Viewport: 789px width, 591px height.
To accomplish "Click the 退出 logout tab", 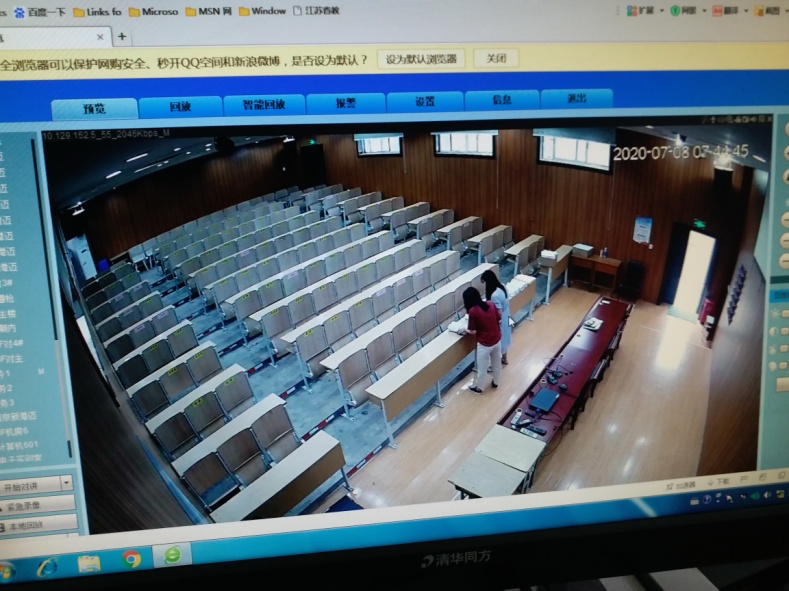I will point(577,98).
